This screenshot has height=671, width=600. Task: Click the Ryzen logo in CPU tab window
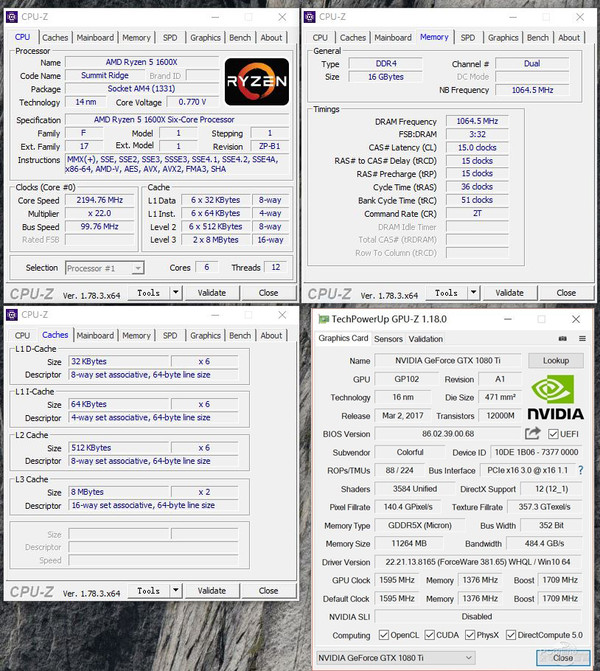257,81
